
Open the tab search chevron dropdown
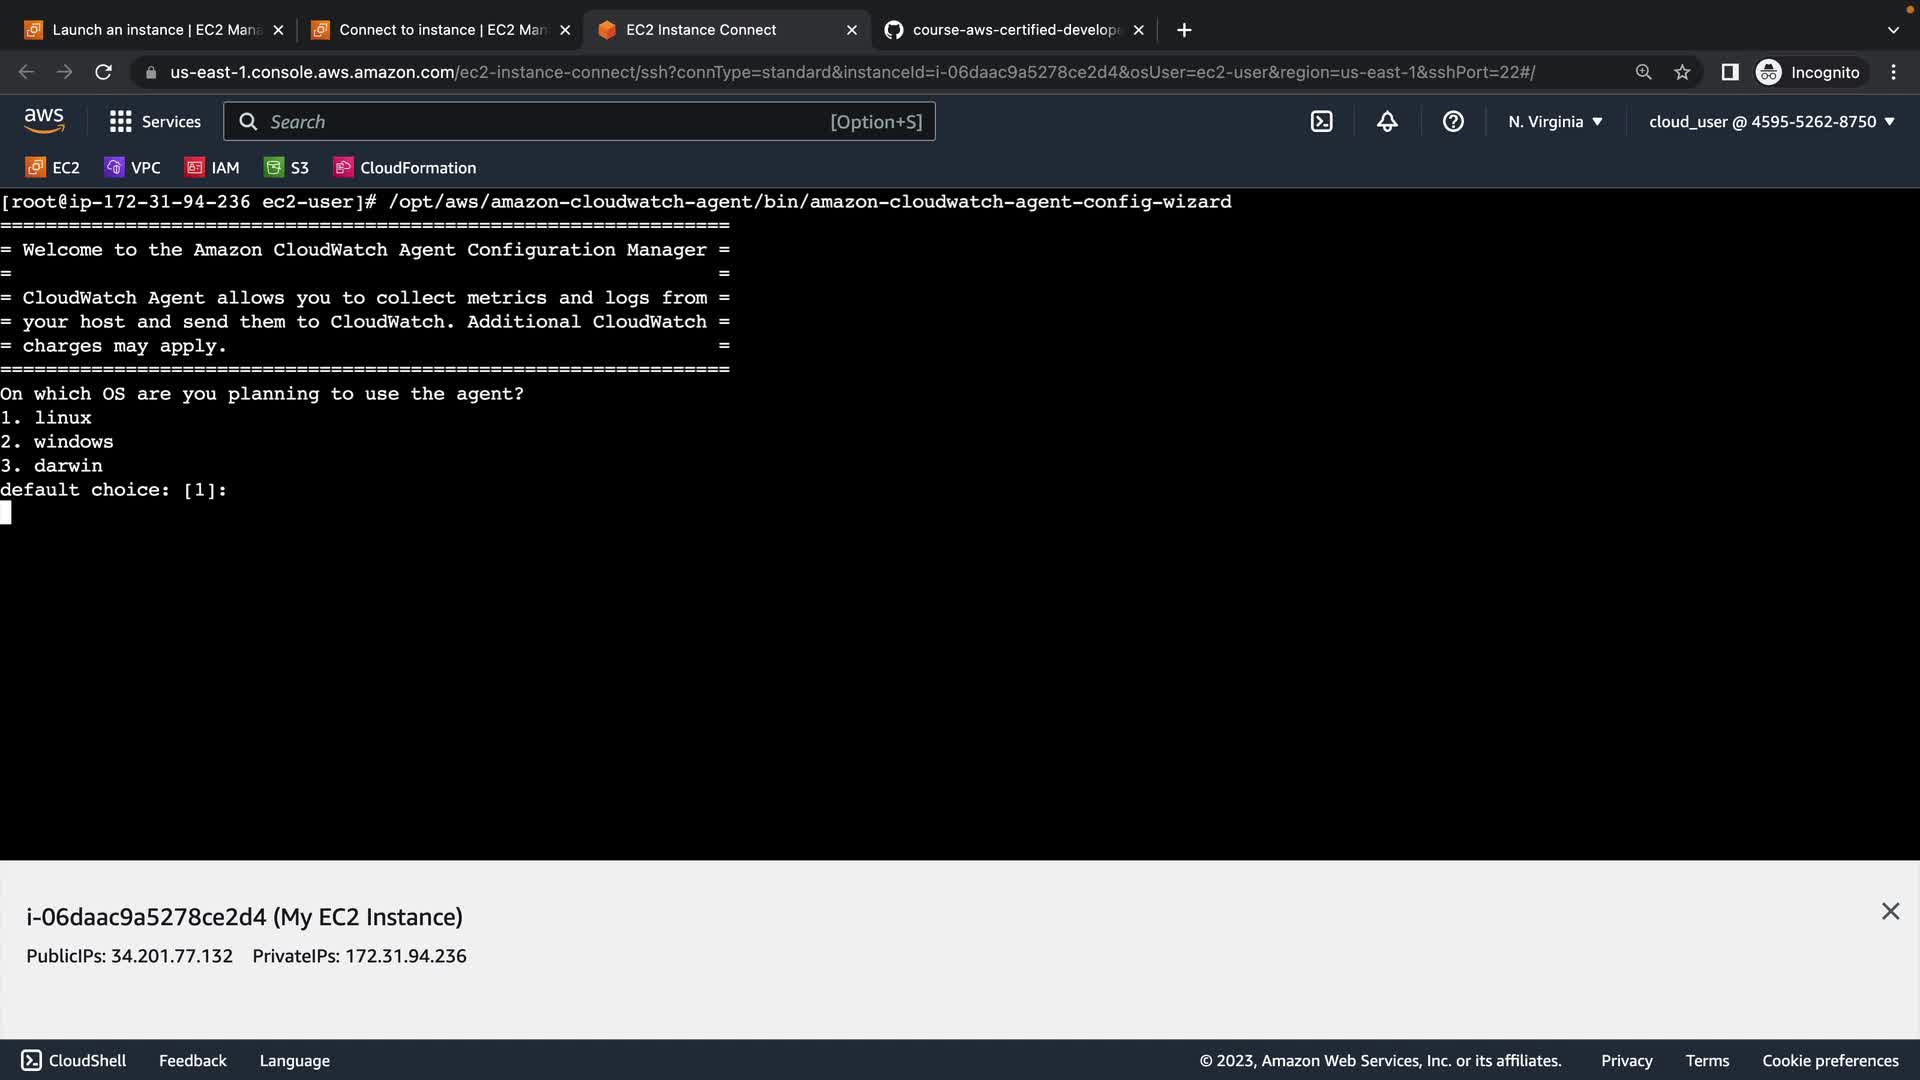coord(1892,30)
